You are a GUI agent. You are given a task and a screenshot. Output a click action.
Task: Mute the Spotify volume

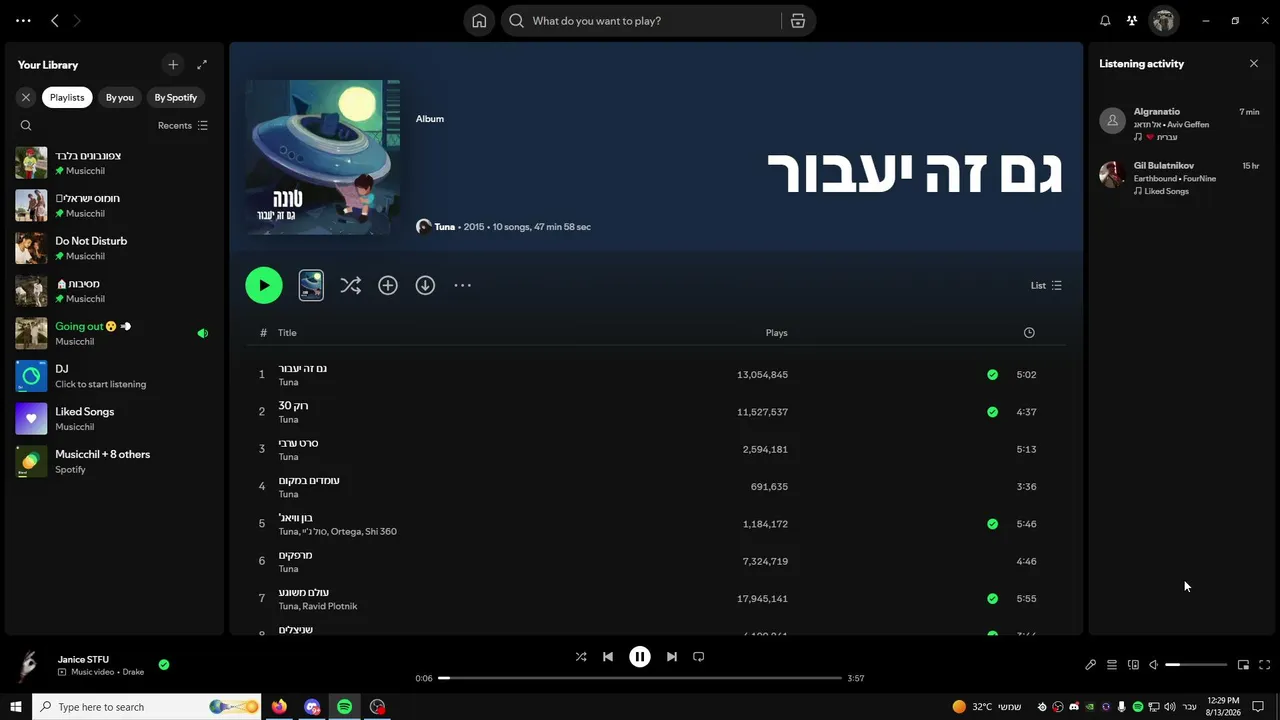pyautogui.click(x=1153, y=665)
